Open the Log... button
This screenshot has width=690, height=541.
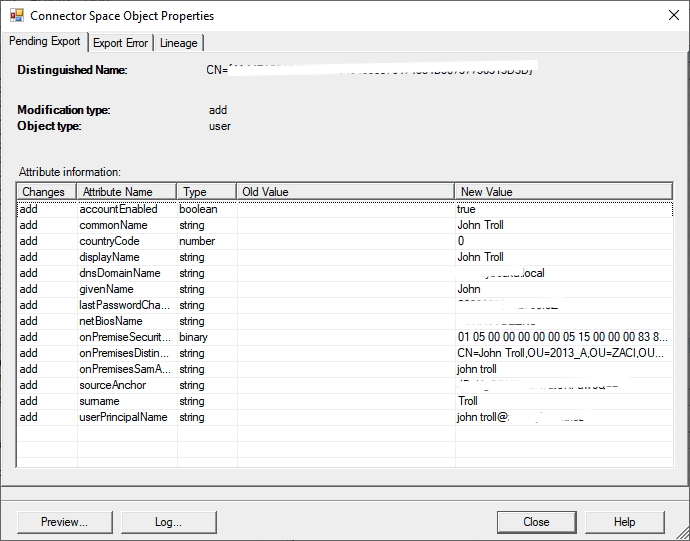168,522
